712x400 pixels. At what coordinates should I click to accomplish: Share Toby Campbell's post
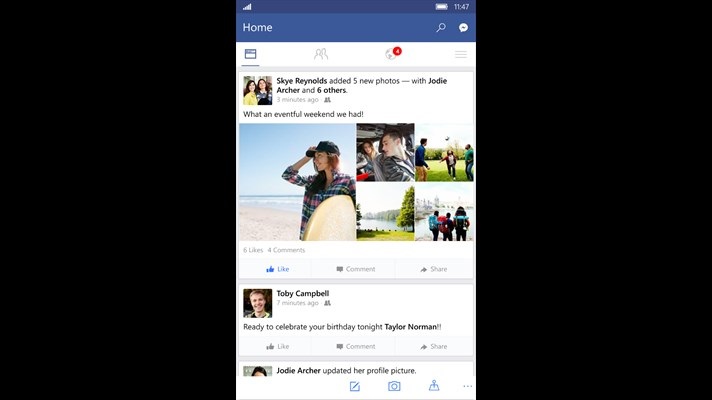point(434,346)
